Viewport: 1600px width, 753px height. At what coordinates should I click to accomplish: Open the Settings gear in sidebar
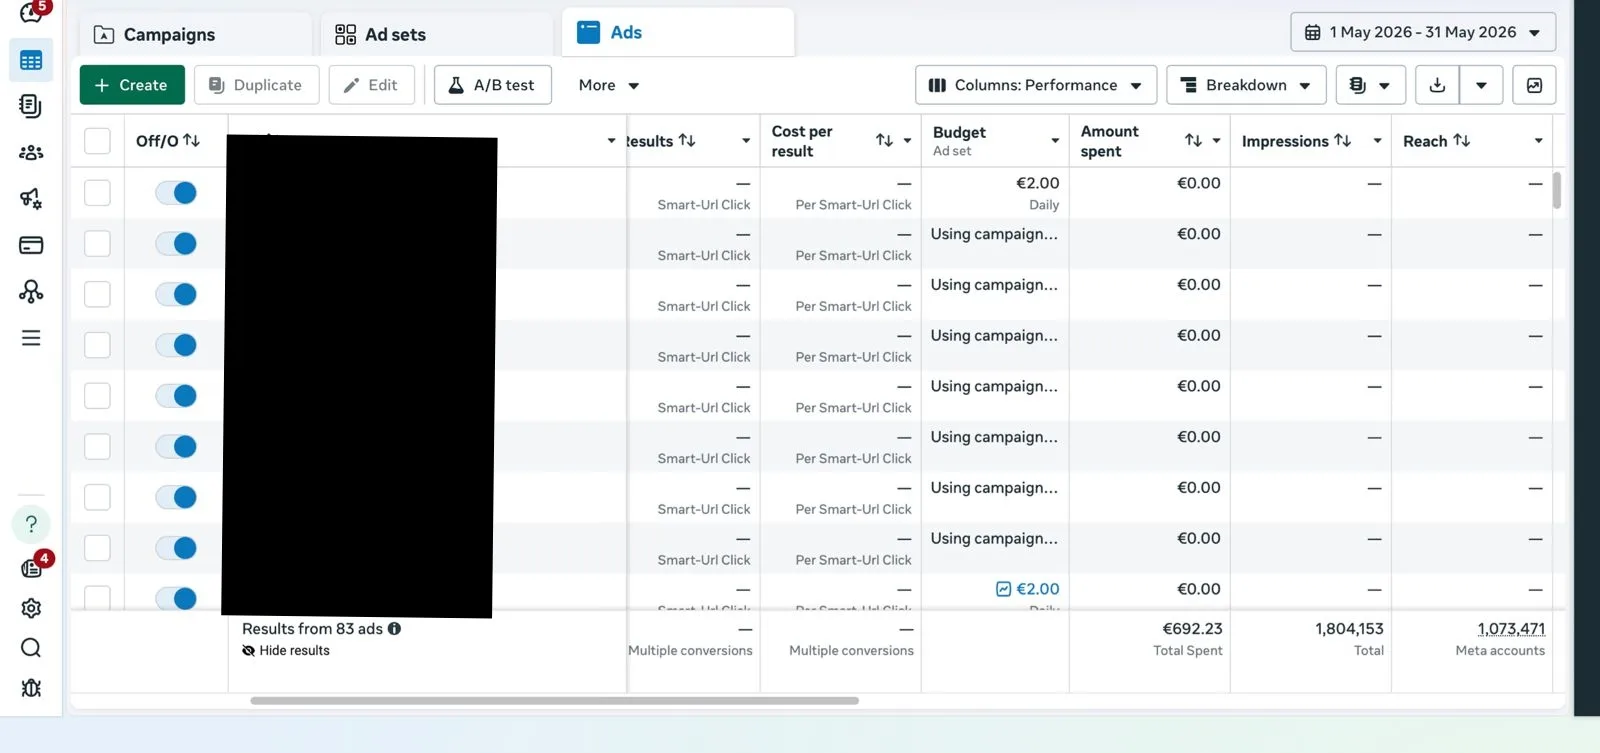click(31, 608)
